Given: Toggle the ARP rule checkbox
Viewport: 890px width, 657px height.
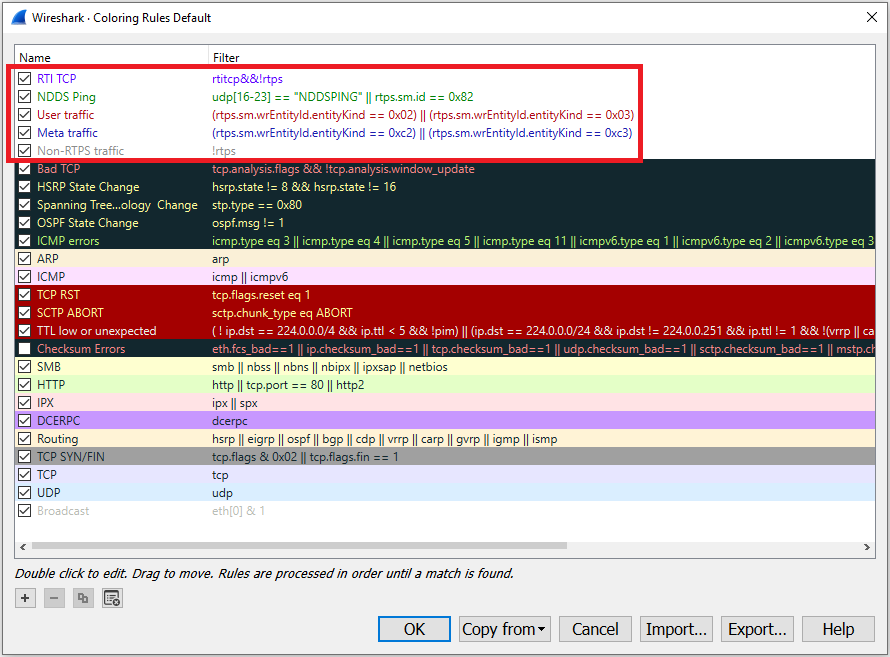Looking at the screenshot, I should tap(24, 259).
